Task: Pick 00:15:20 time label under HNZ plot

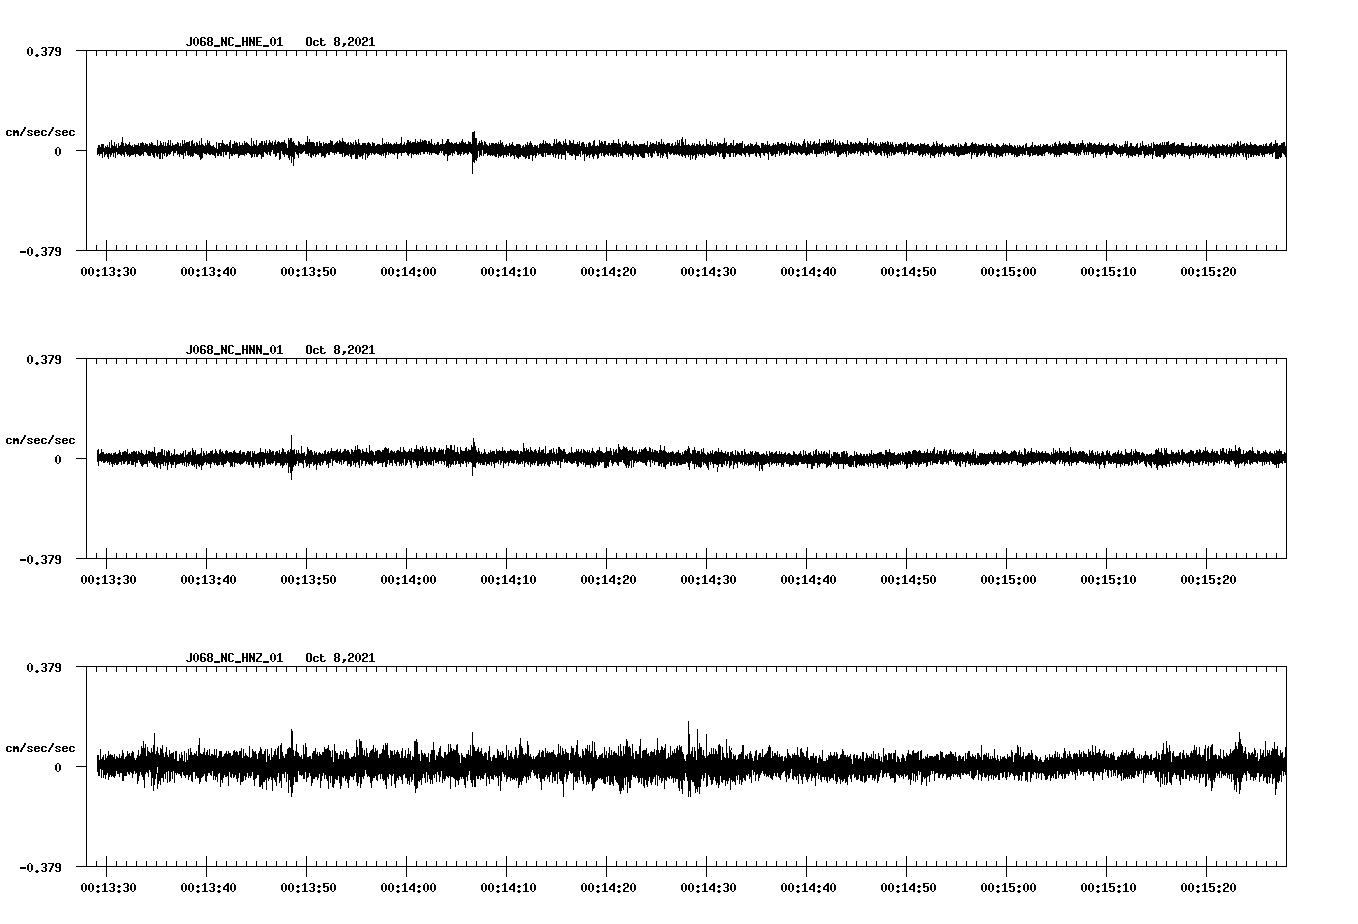Action: [1208, 888]
